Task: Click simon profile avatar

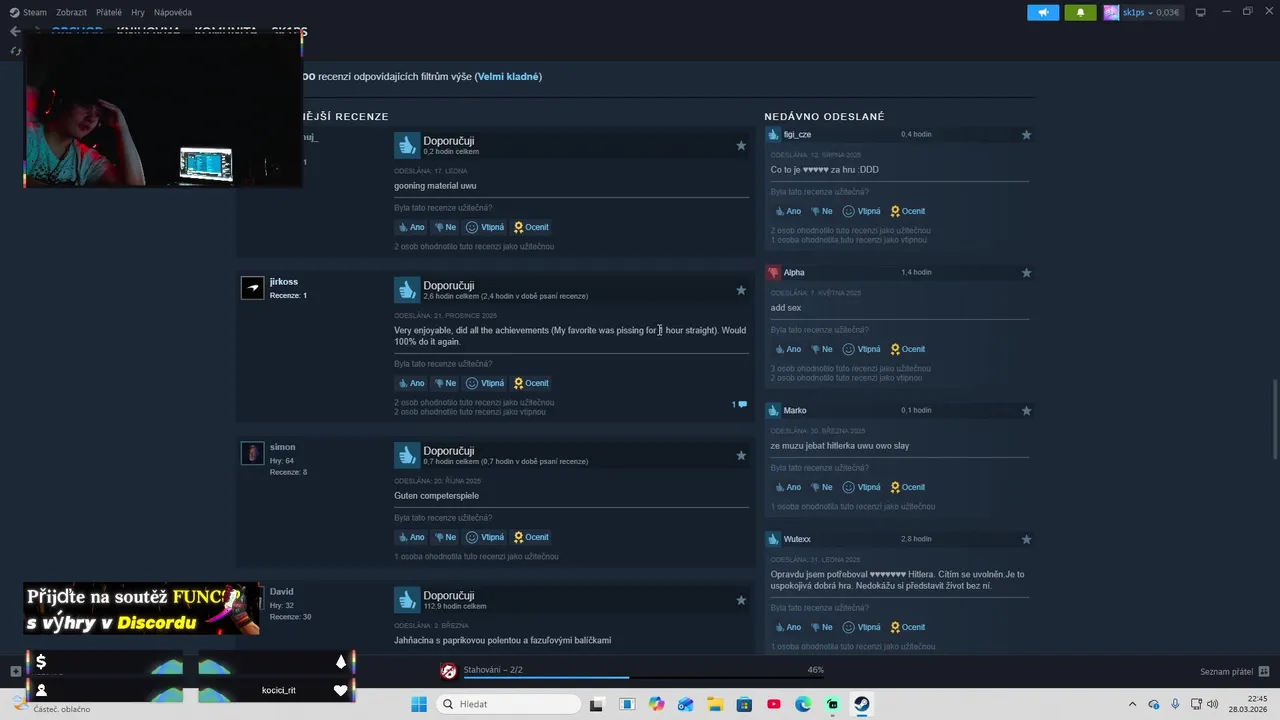Action: tap(252, 453)
